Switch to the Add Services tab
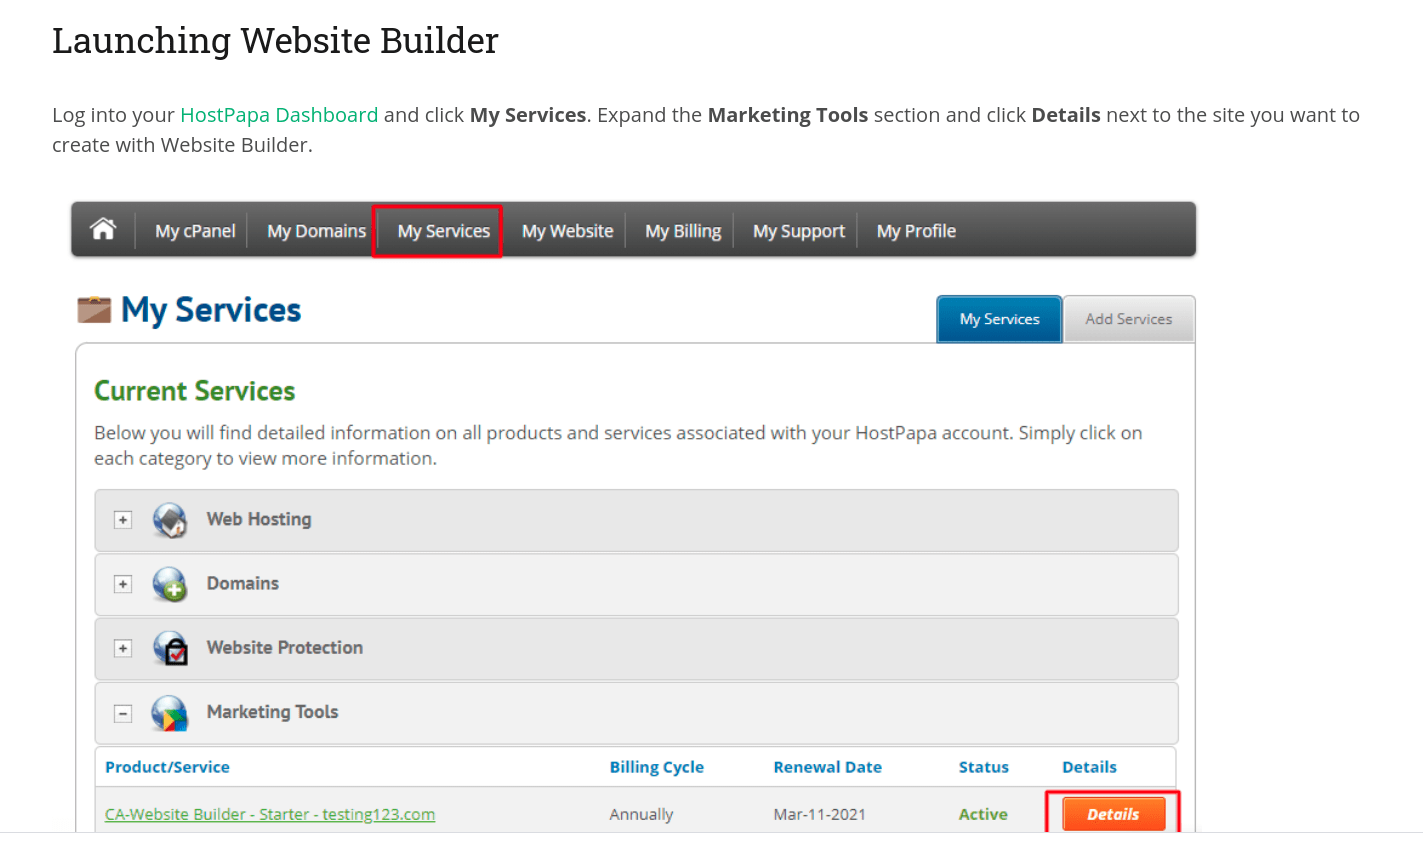Screen dimensions: 1423x849 tap(1129, 319)
